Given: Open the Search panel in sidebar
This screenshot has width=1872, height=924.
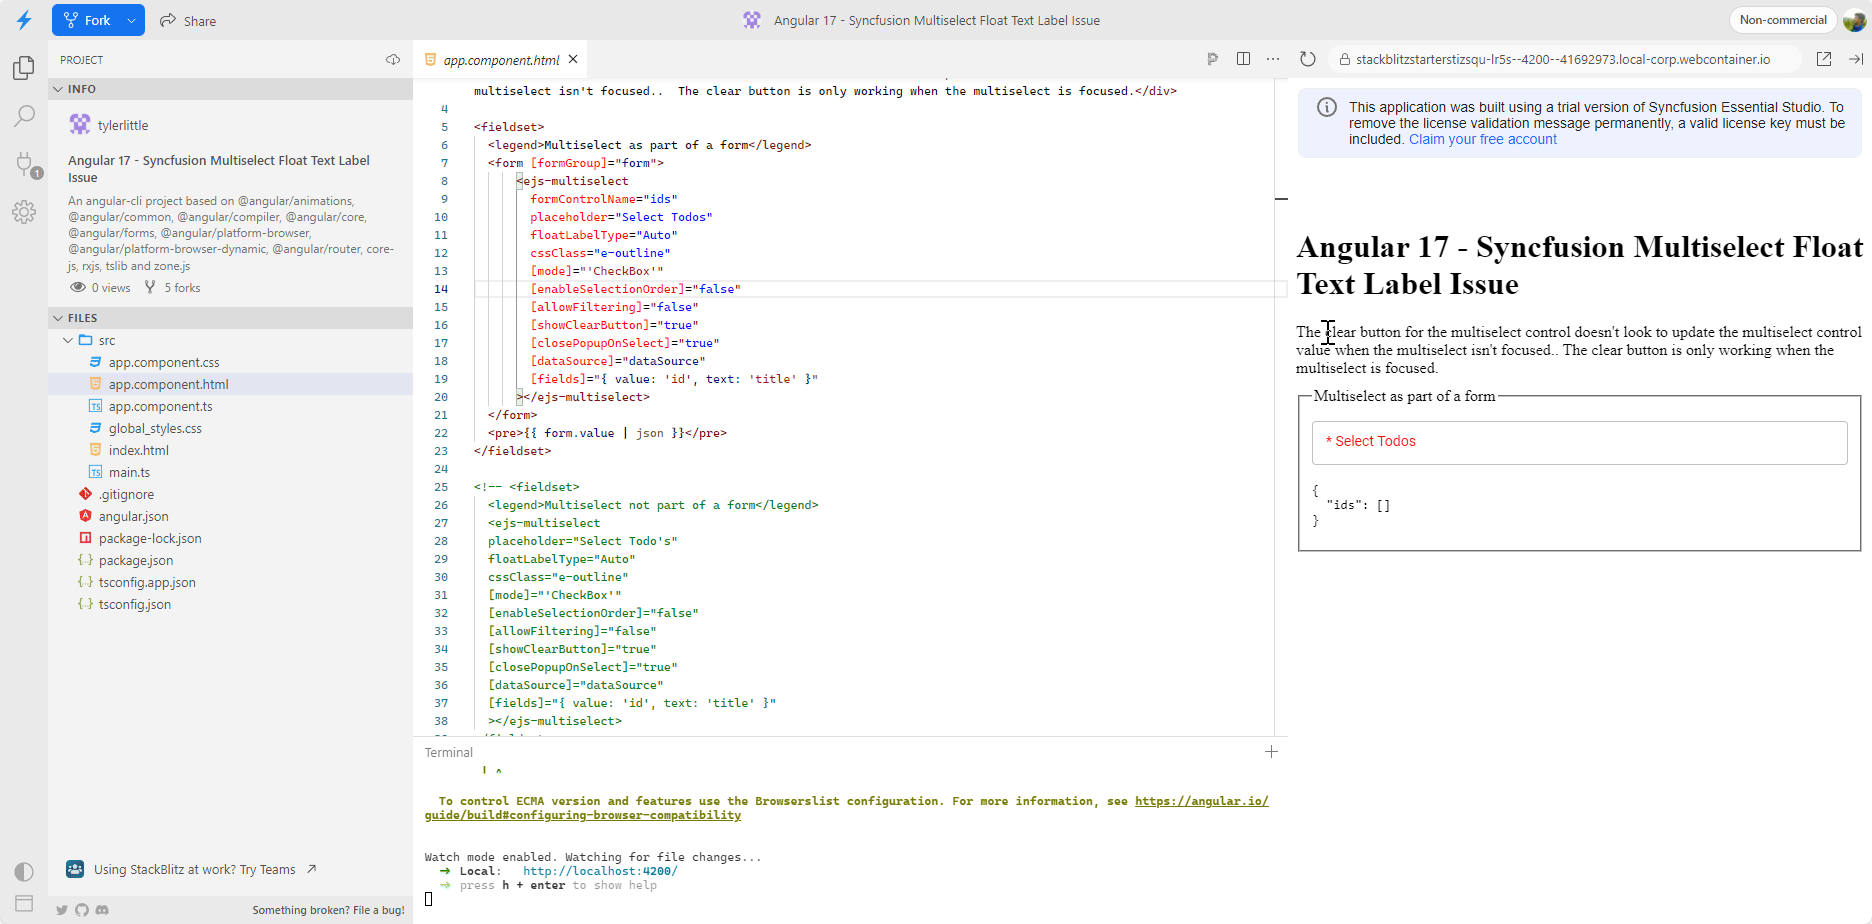Looking at the screenshot, I should [x=24, y=116].
